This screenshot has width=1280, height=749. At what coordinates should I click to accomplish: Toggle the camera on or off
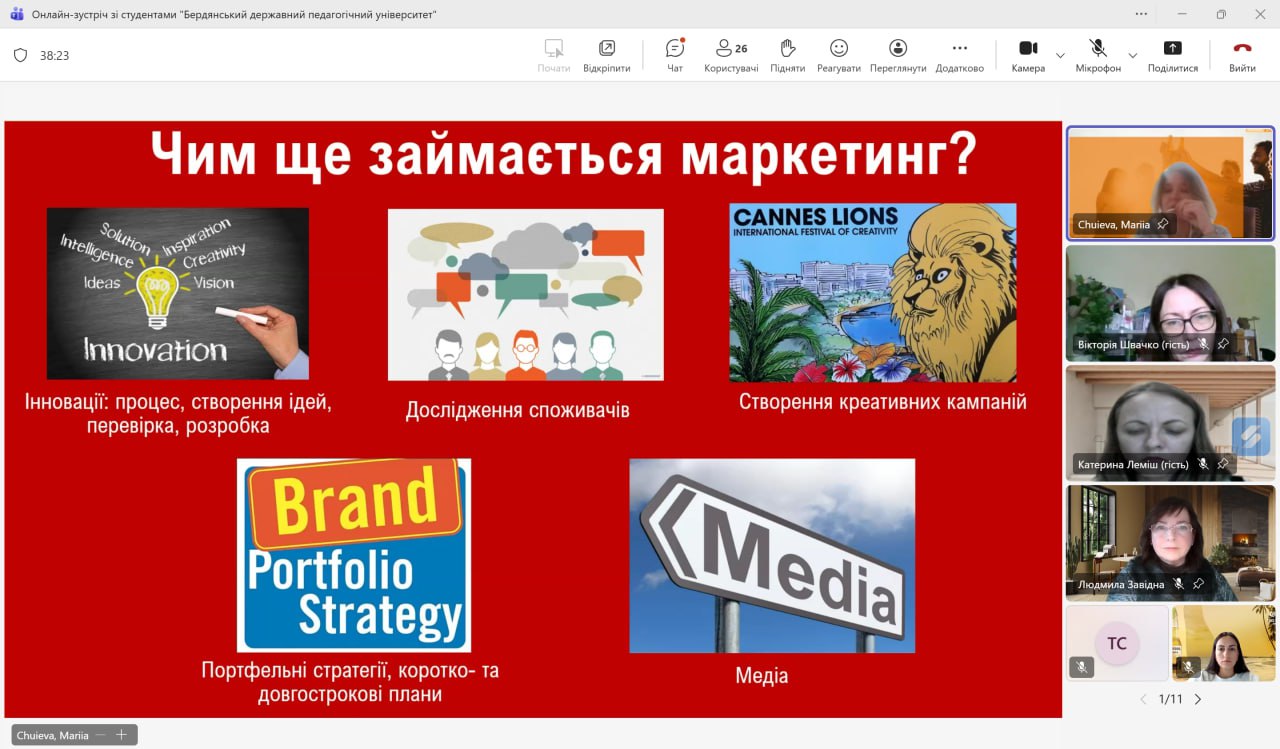1027,55
